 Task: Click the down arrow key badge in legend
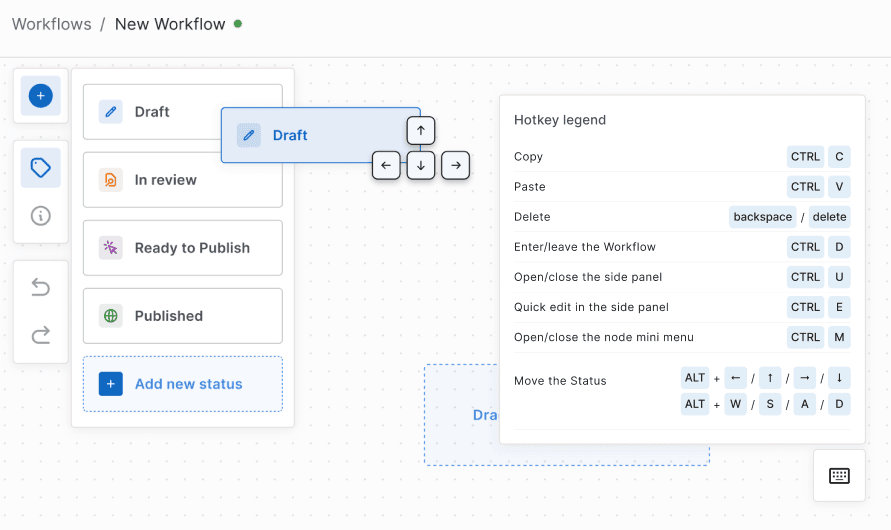click(839, 378)
